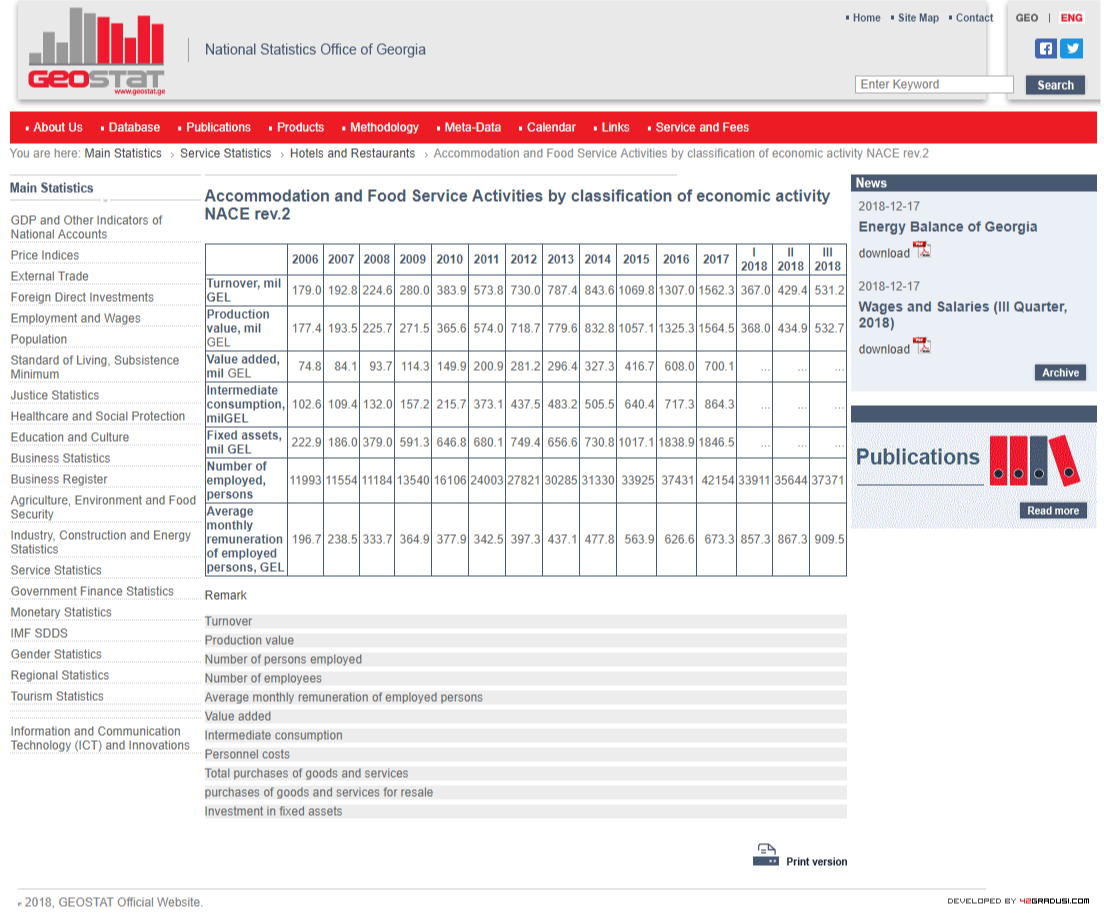The width and height of the screenshot is (1104, 914).
Task: Open the Methodology menu item
Action: pyautogui.click(x=384, y=127)
